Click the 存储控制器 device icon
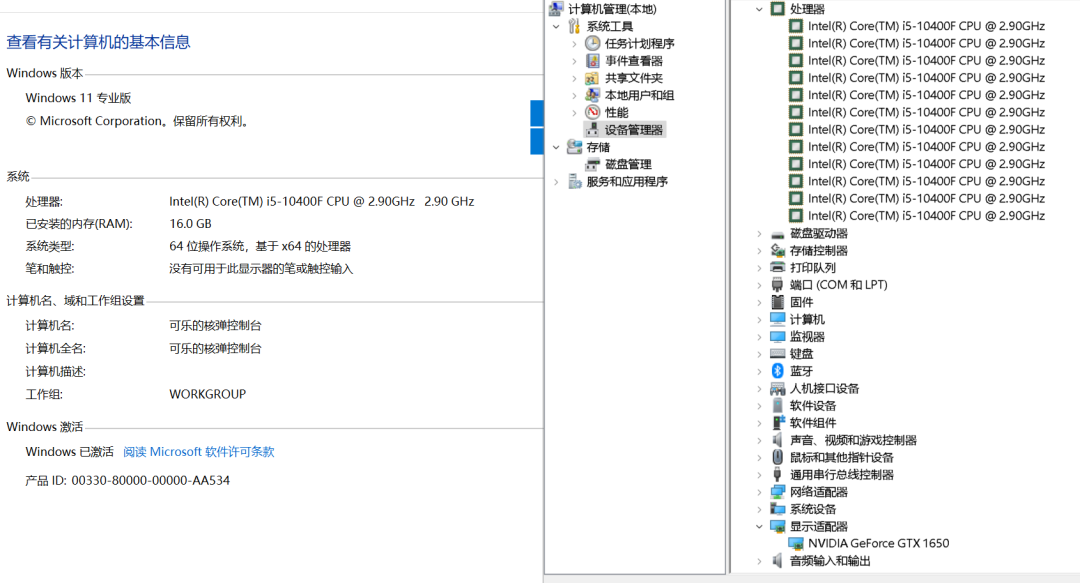The width and height of the screenshot is (1080, 583). coord(778,251)
